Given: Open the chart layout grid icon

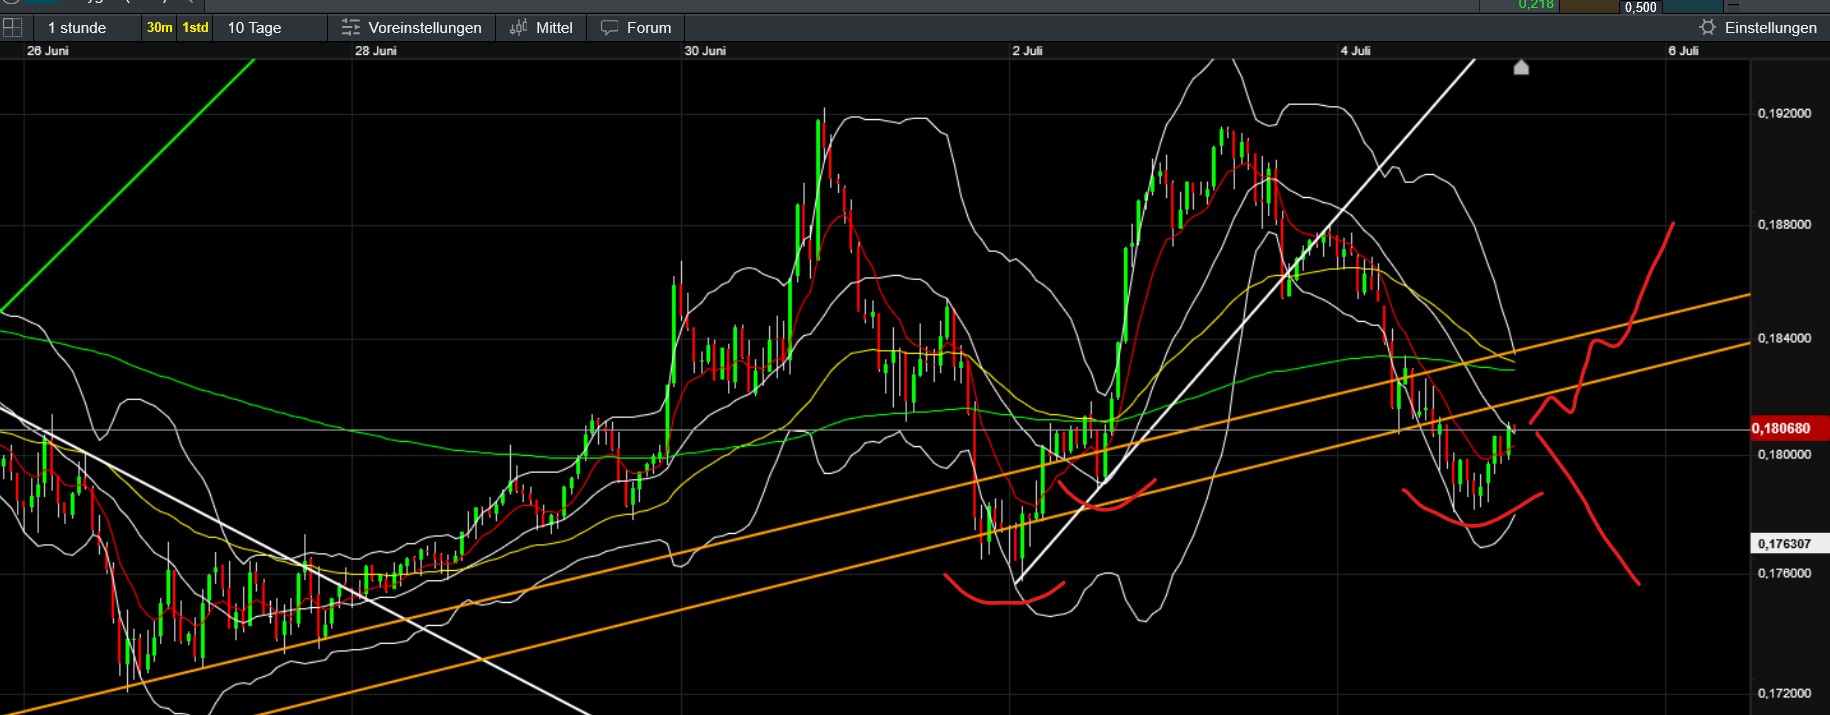Looking at the screenshot, I should (x=12, y=28).
